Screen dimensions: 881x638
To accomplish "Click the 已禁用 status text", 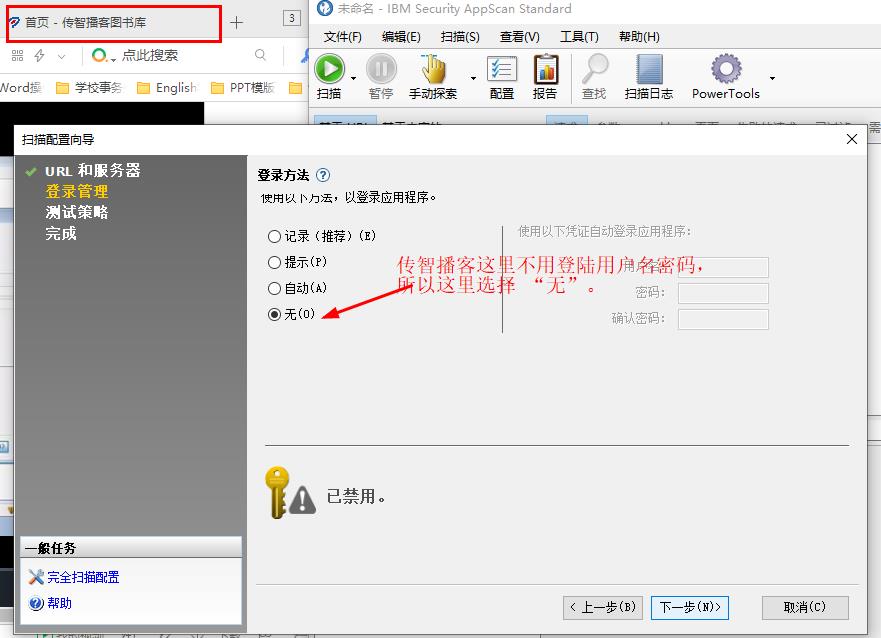I will (356, 496).
